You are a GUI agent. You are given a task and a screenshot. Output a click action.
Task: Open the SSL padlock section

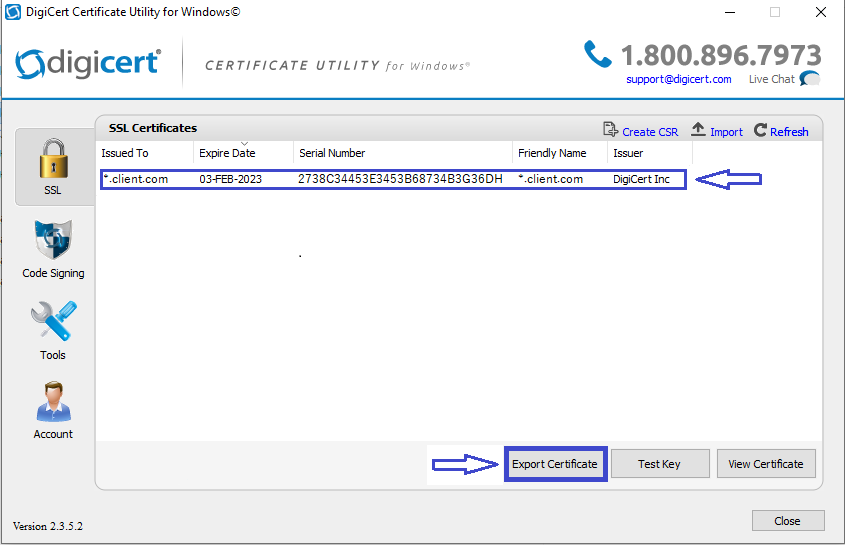(x=53, y=167)
